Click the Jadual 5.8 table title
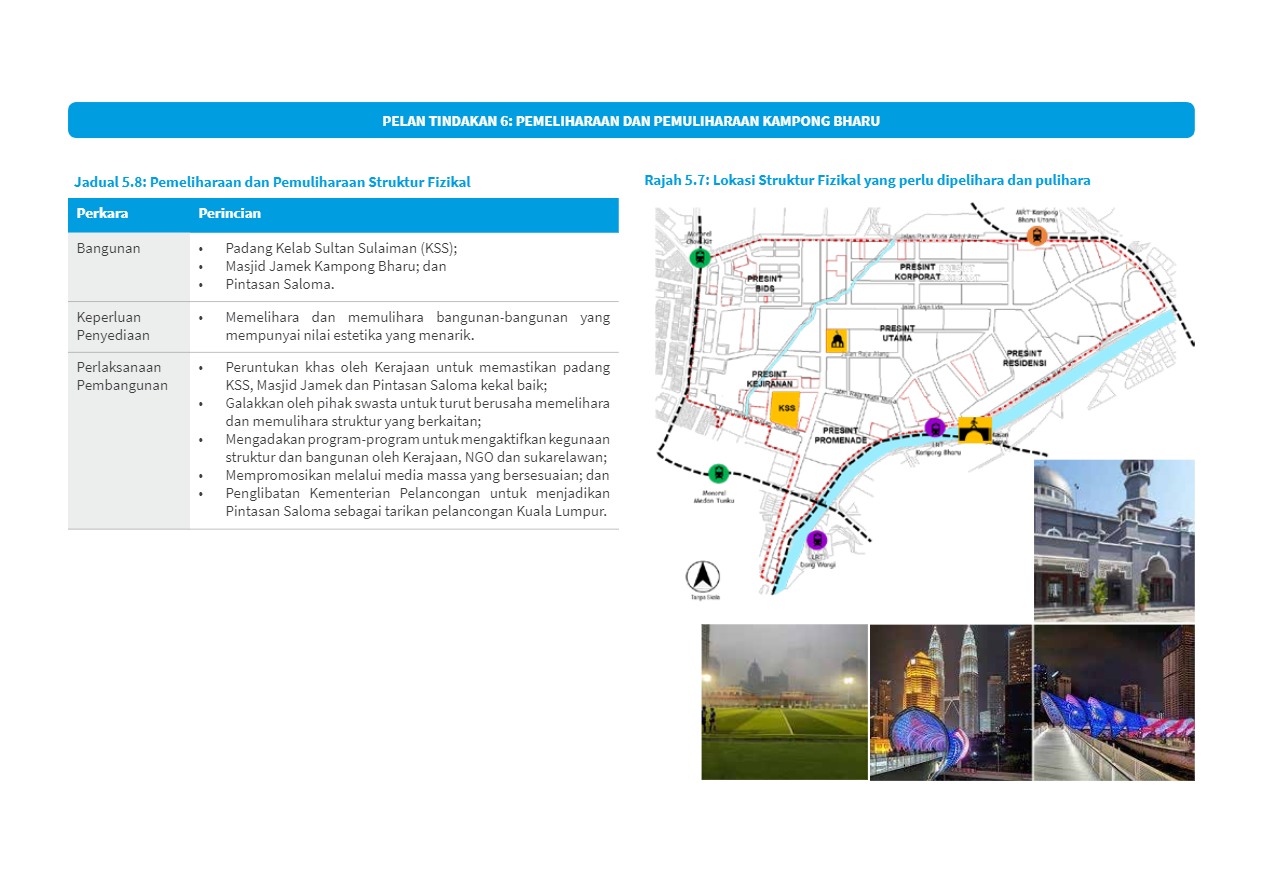The width and height of the screenshot is (1262, 892). tap(272, 182)
